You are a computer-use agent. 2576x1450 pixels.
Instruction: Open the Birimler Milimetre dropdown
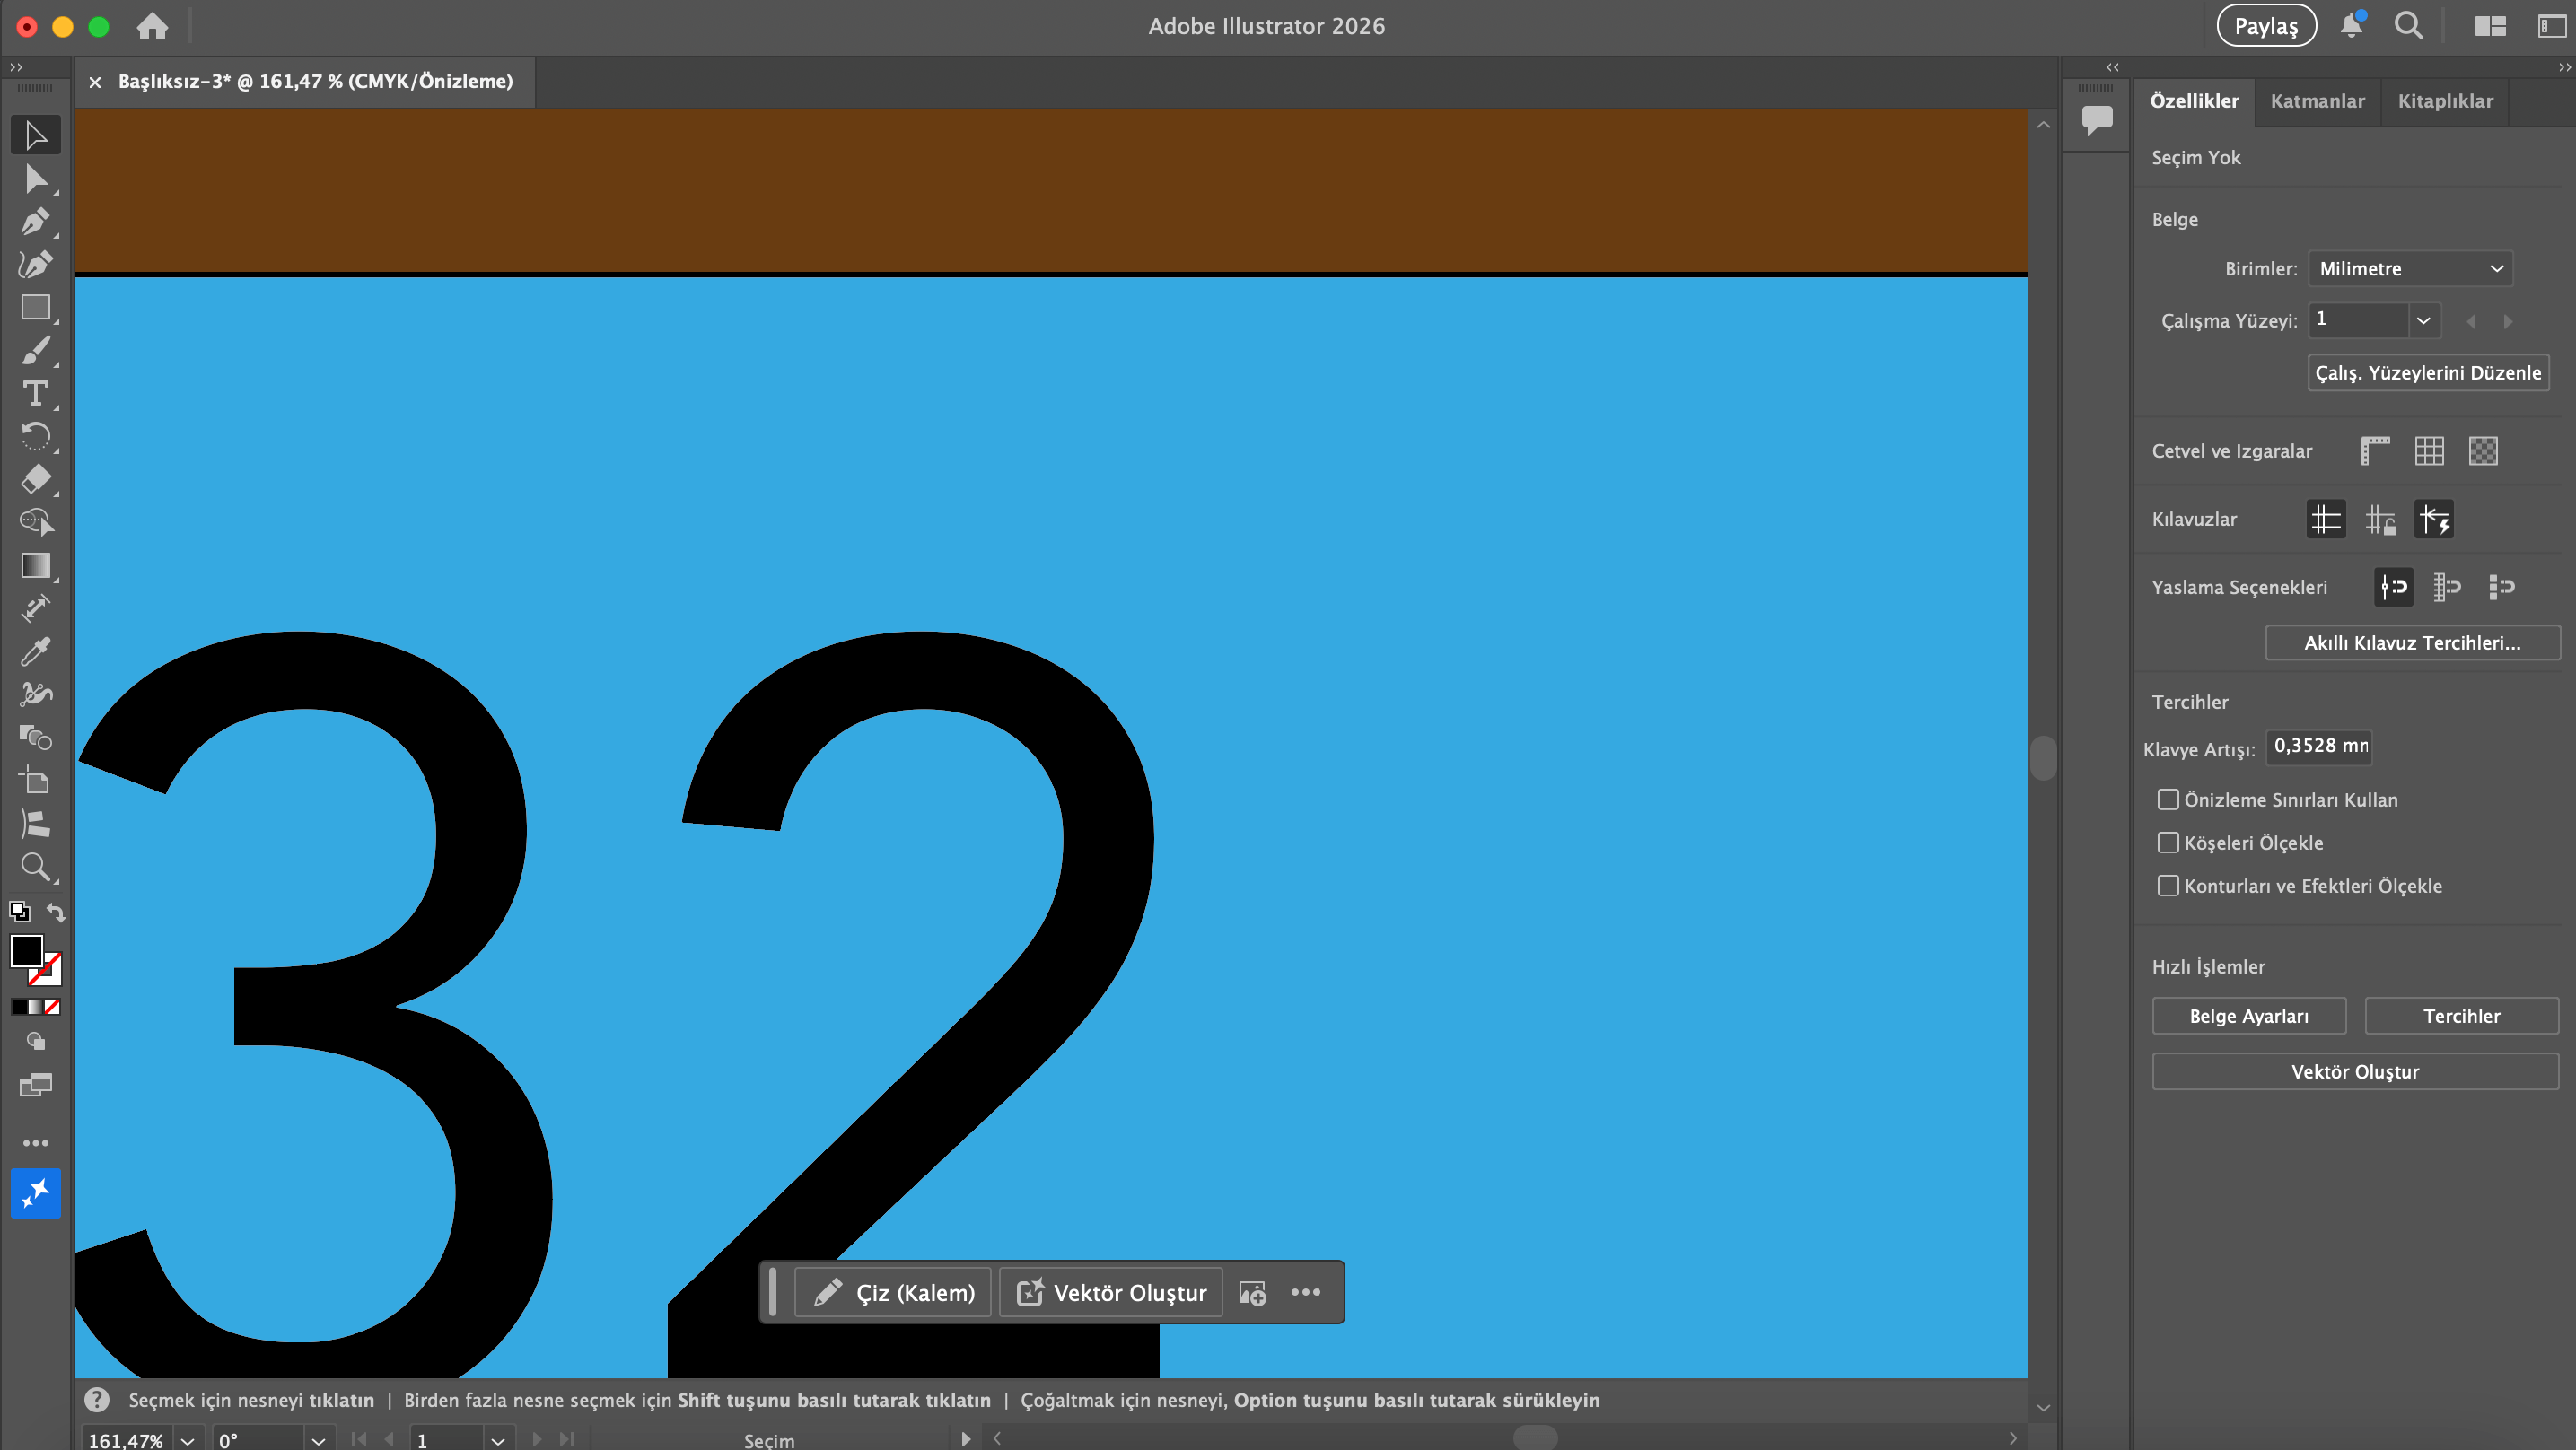coord(2409,269)
